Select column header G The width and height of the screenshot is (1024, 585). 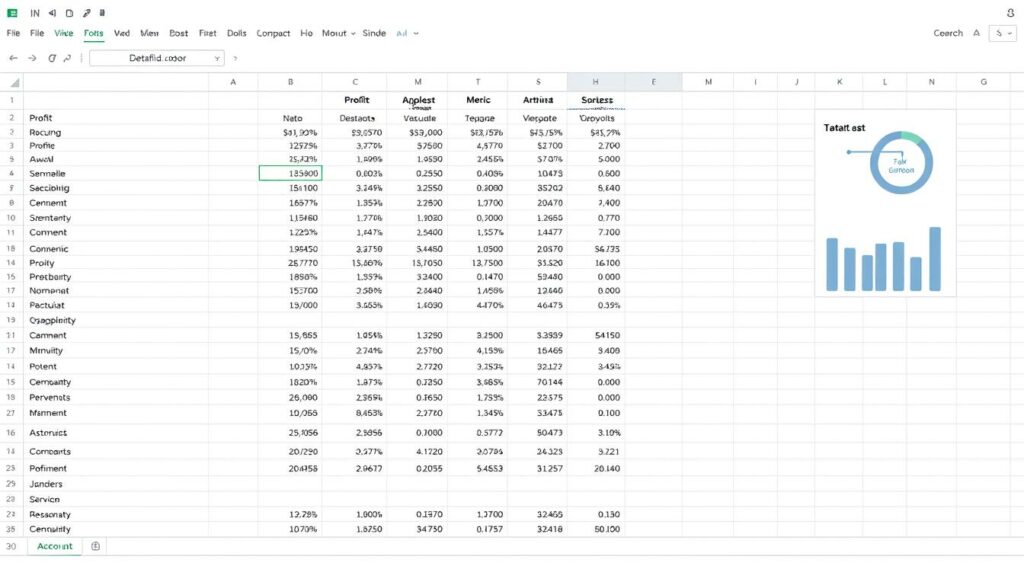(984, 82)
